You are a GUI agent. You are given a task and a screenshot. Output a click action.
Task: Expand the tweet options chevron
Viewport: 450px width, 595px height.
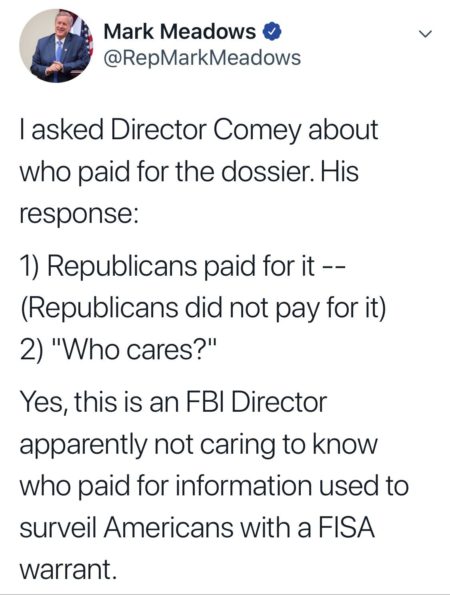tap(425, 34)
